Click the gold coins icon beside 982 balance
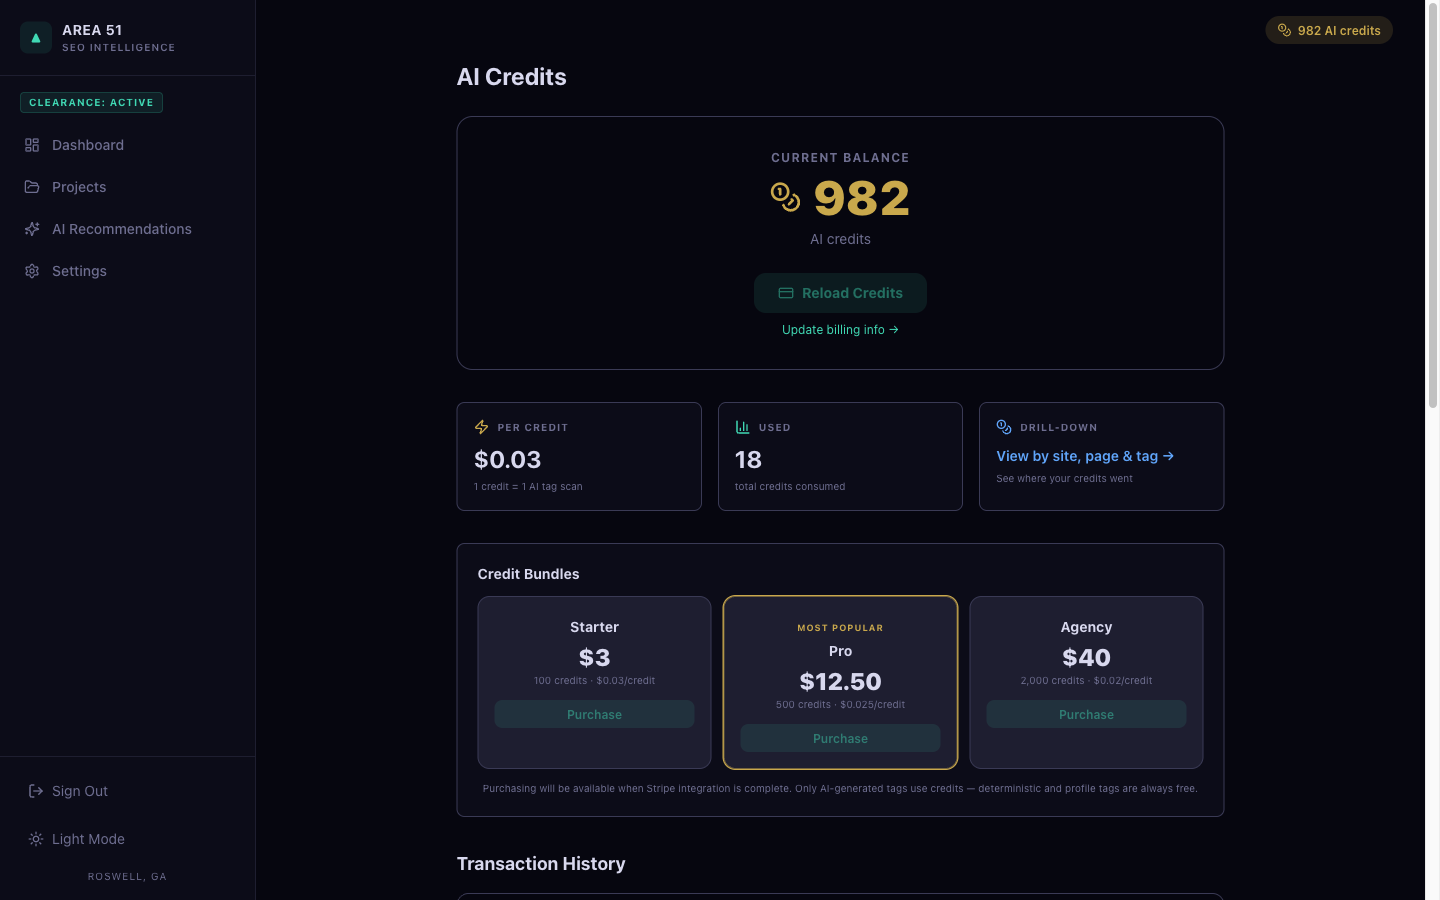 coord(785,197)
